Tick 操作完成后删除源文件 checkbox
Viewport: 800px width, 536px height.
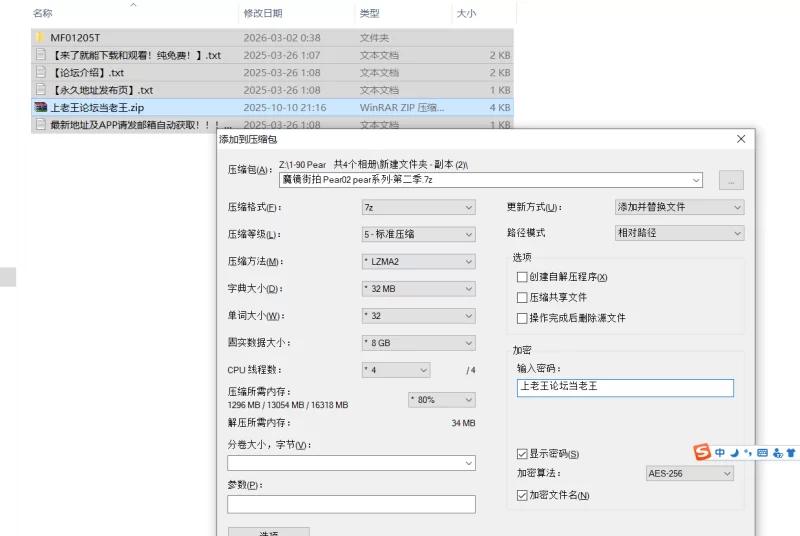click(522, 318)
